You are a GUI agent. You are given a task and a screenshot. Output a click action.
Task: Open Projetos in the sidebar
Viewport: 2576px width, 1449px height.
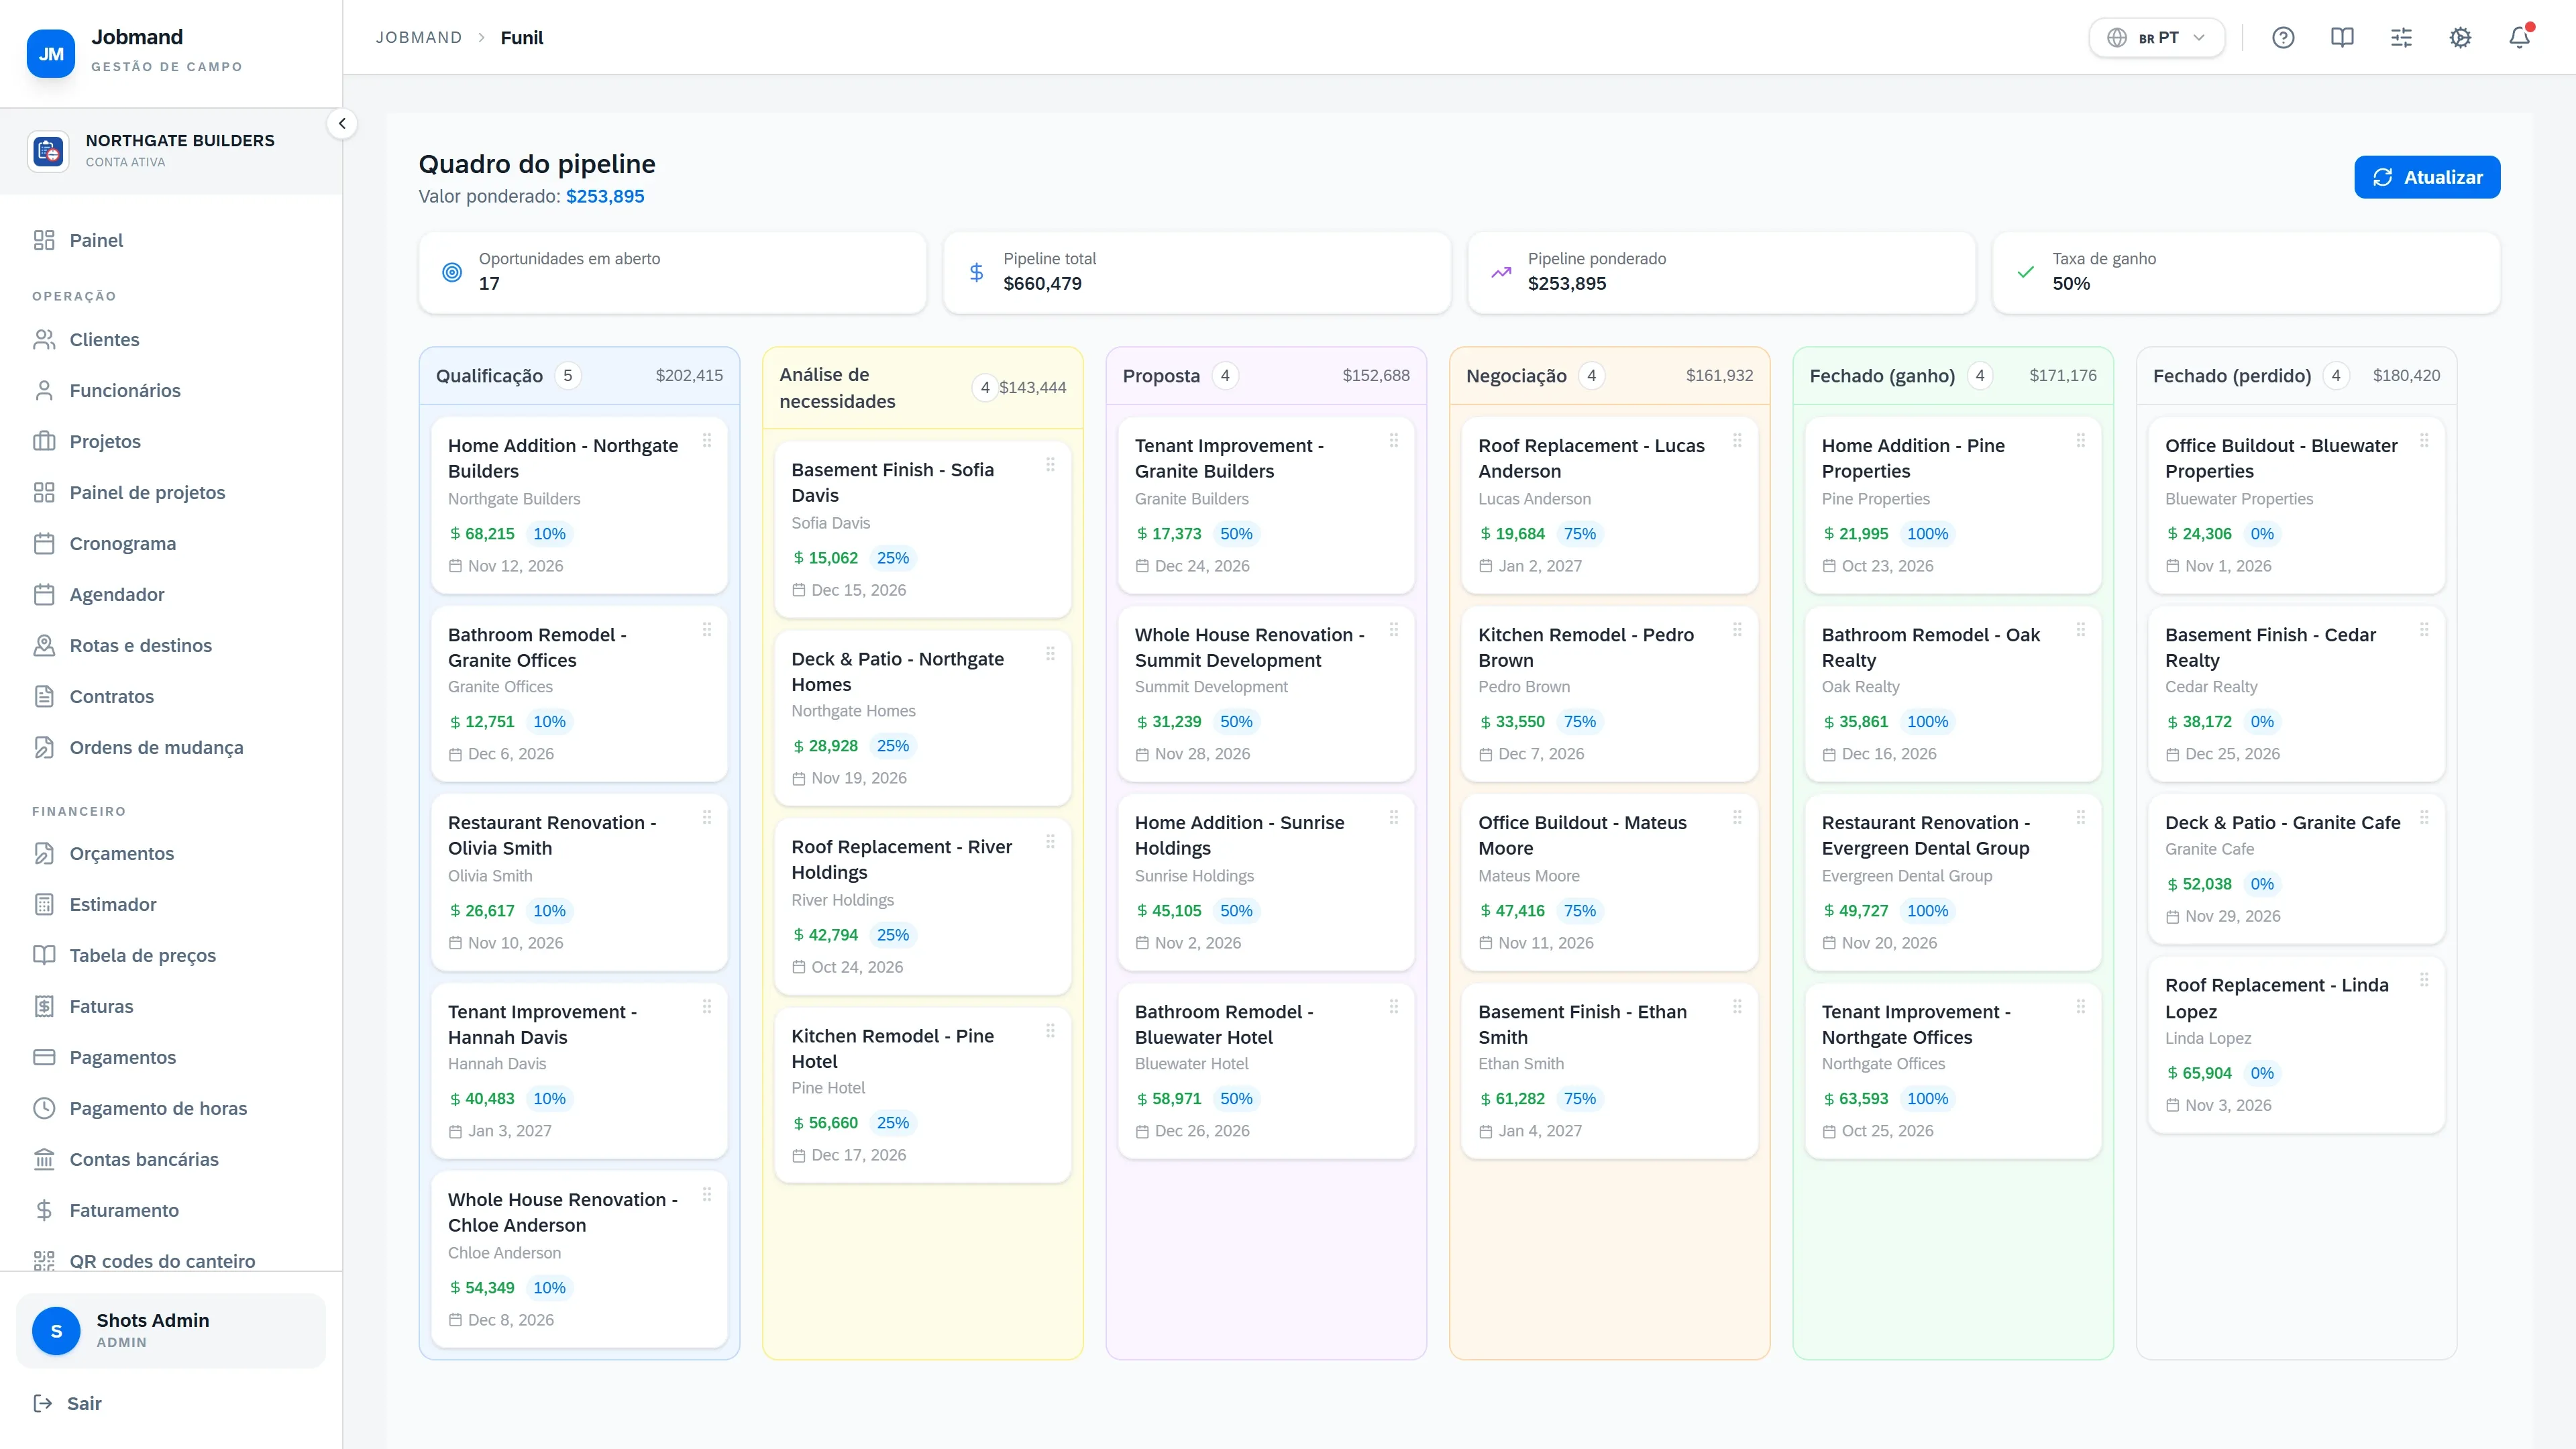pos(171,442)
